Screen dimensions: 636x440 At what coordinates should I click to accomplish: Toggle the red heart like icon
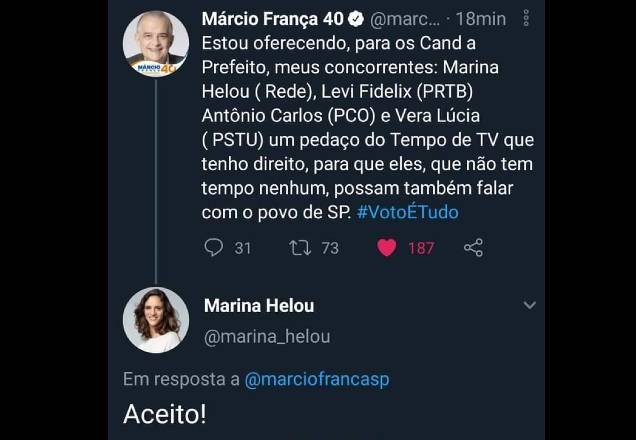[387, 247]
